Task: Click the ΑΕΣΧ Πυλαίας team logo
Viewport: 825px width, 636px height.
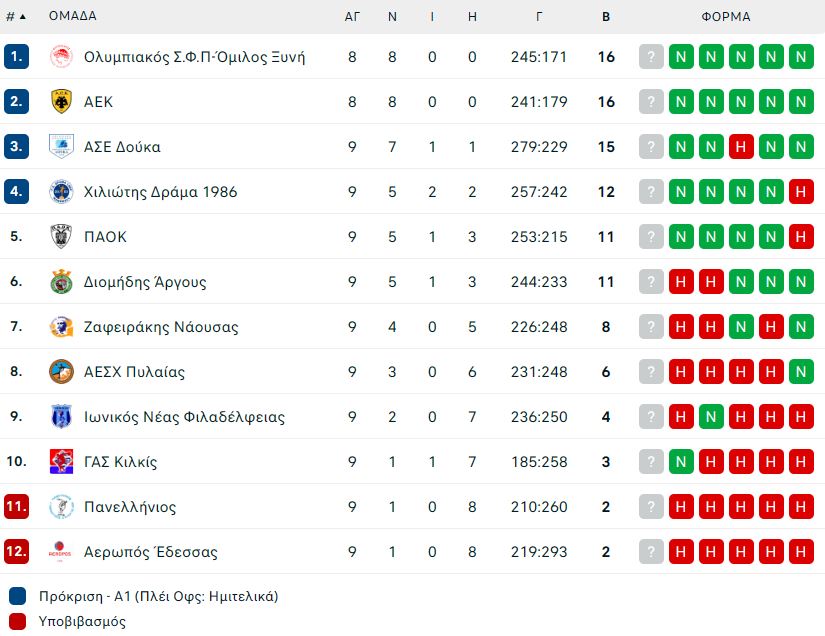Action: (x=61, y=371)
